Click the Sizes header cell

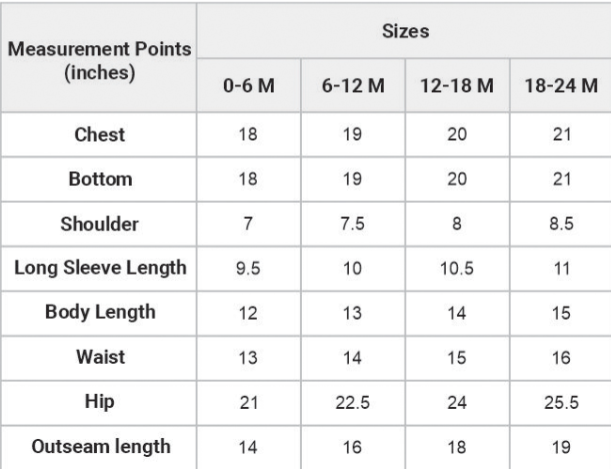coord(404,31)
